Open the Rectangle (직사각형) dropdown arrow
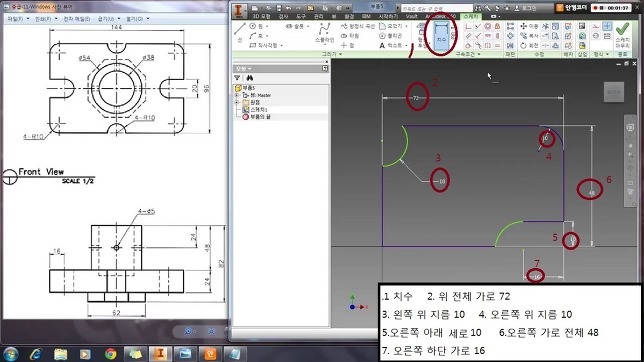The width and height of the screenshot is (644, 362). [x=282, y=45]
